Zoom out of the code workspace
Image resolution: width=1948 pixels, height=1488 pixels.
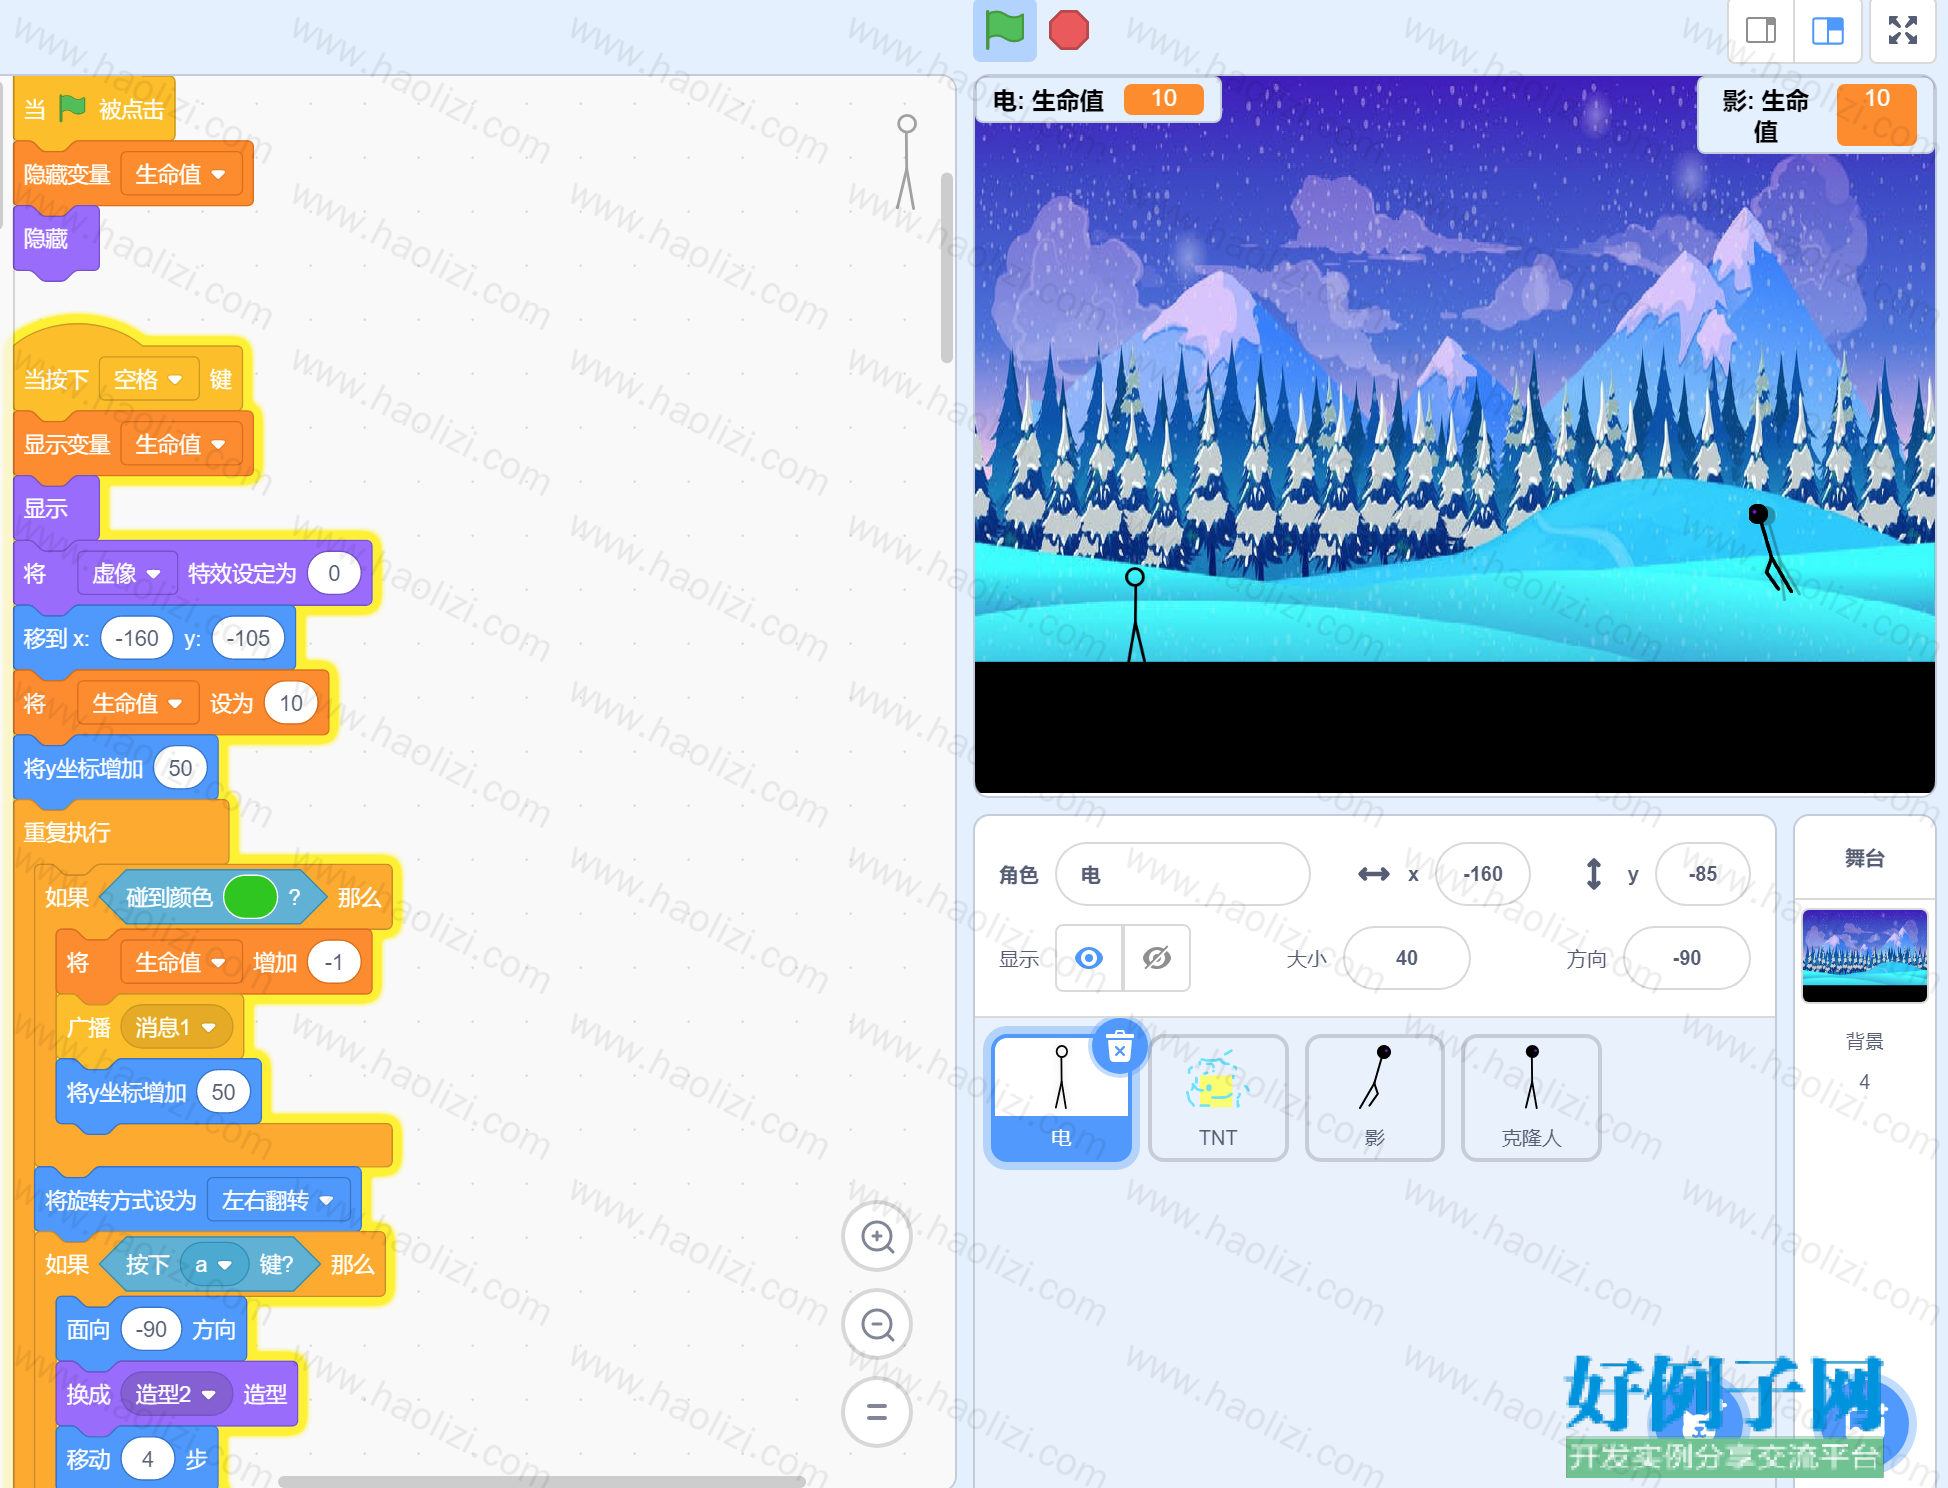point(877,1325)
